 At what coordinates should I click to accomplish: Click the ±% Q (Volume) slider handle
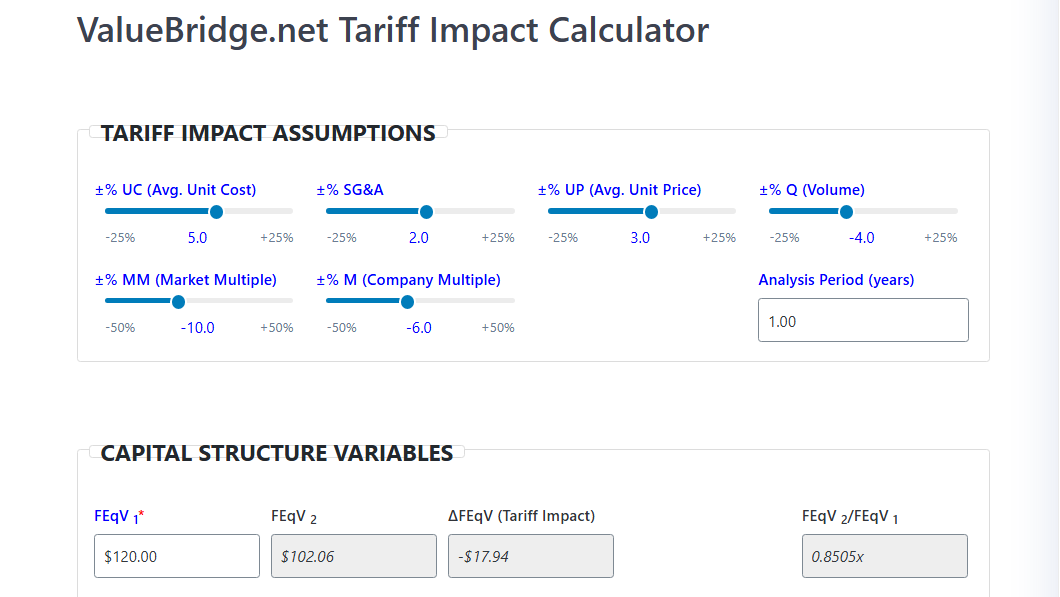pyautogui.click(x=846, y=212)
